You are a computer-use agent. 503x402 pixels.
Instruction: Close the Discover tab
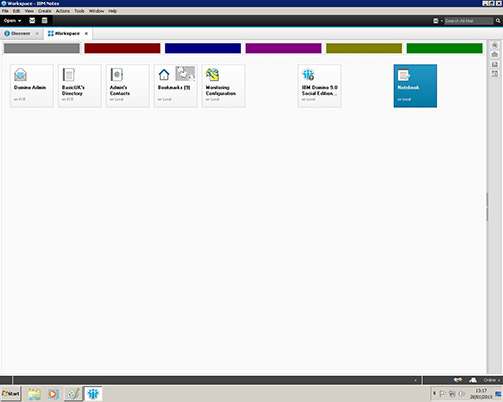37,34
